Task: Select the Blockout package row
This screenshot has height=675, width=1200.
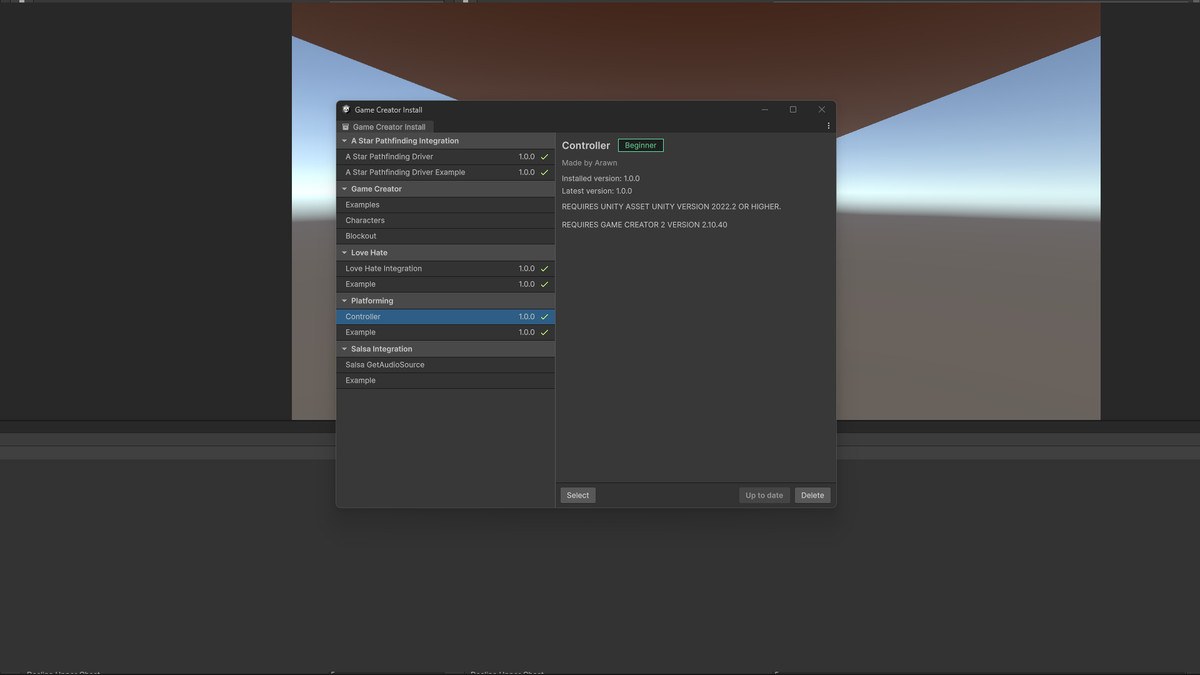Action: pos(446,237)
